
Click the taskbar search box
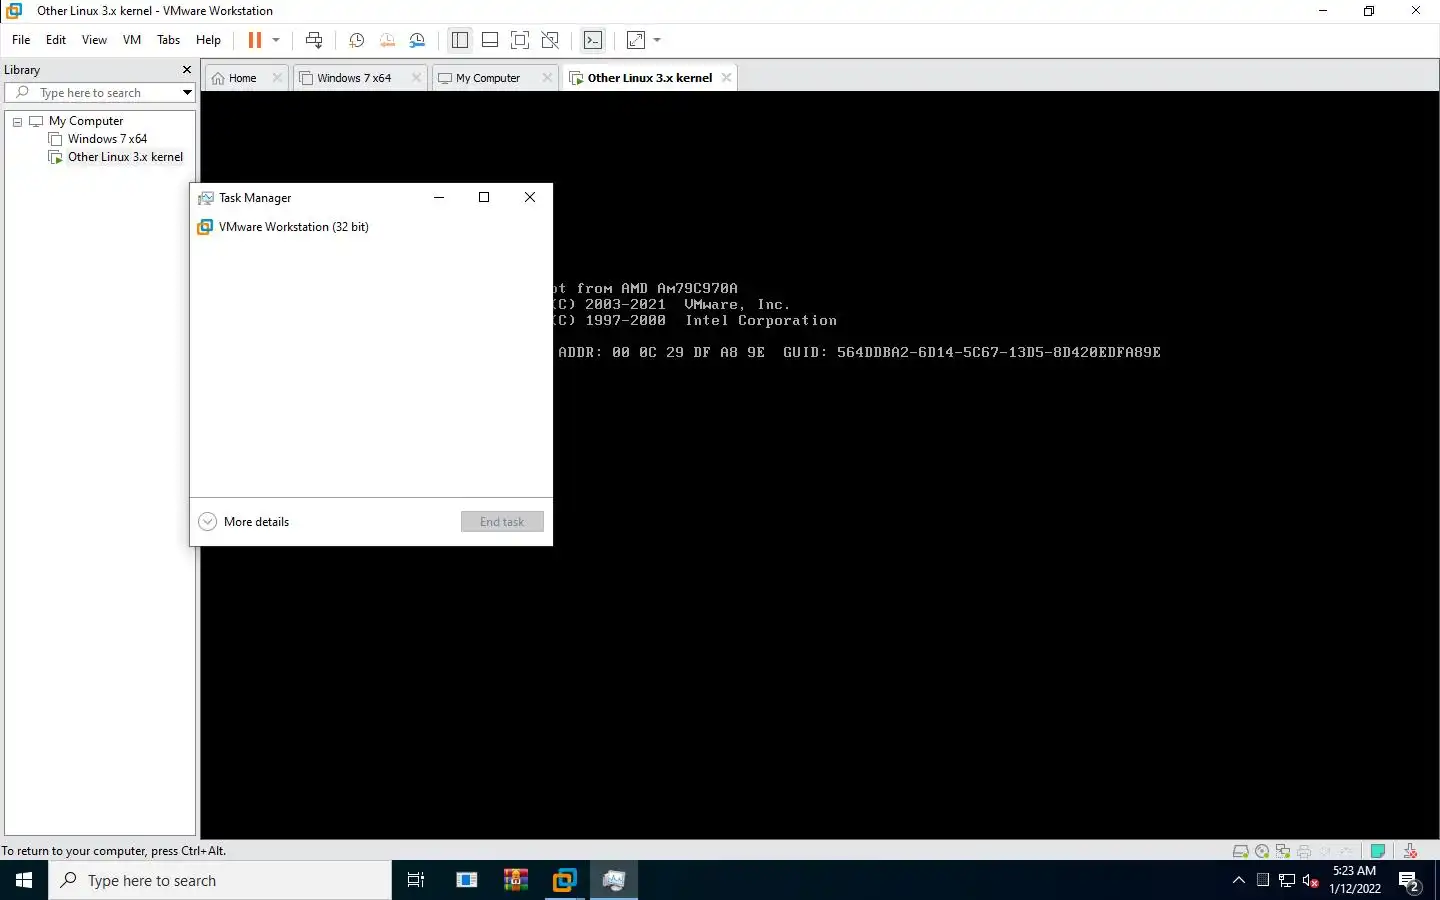click(220, 880)
